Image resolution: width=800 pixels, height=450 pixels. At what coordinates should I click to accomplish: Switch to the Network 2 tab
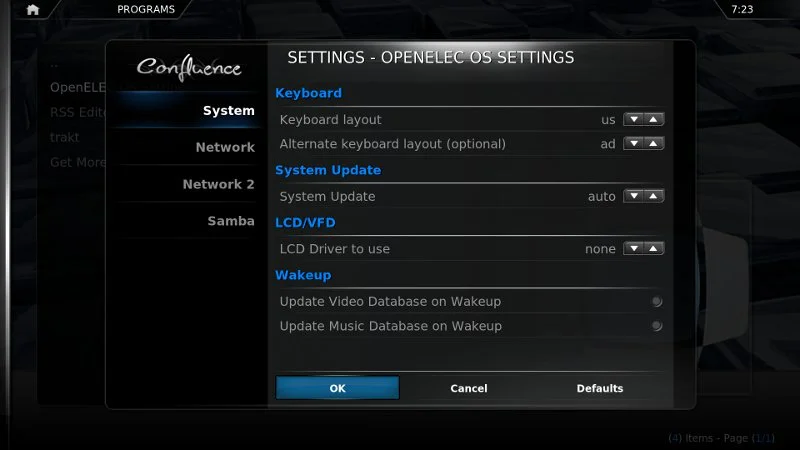(218, 184)
